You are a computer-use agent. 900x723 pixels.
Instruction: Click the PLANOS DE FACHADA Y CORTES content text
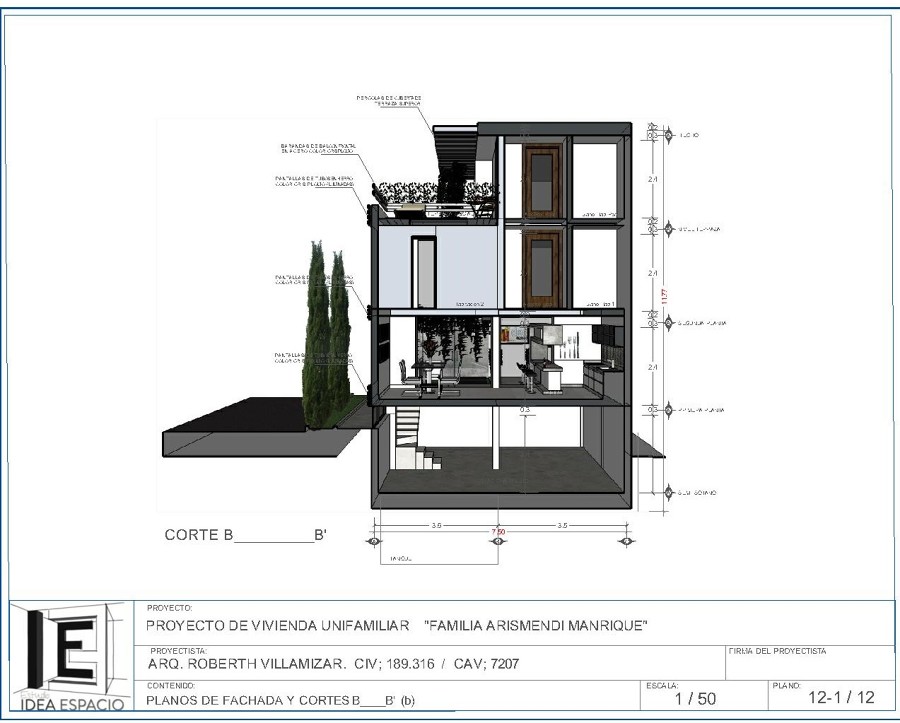[280, 700]
